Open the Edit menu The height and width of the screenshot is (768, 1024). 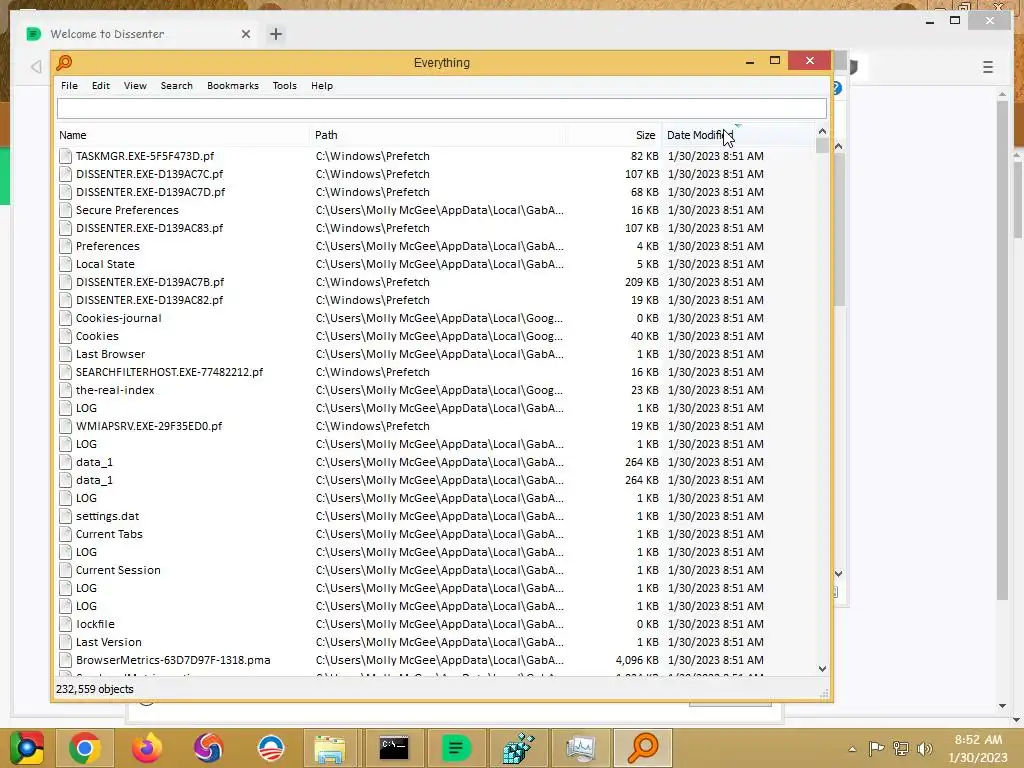pos(101,86)
